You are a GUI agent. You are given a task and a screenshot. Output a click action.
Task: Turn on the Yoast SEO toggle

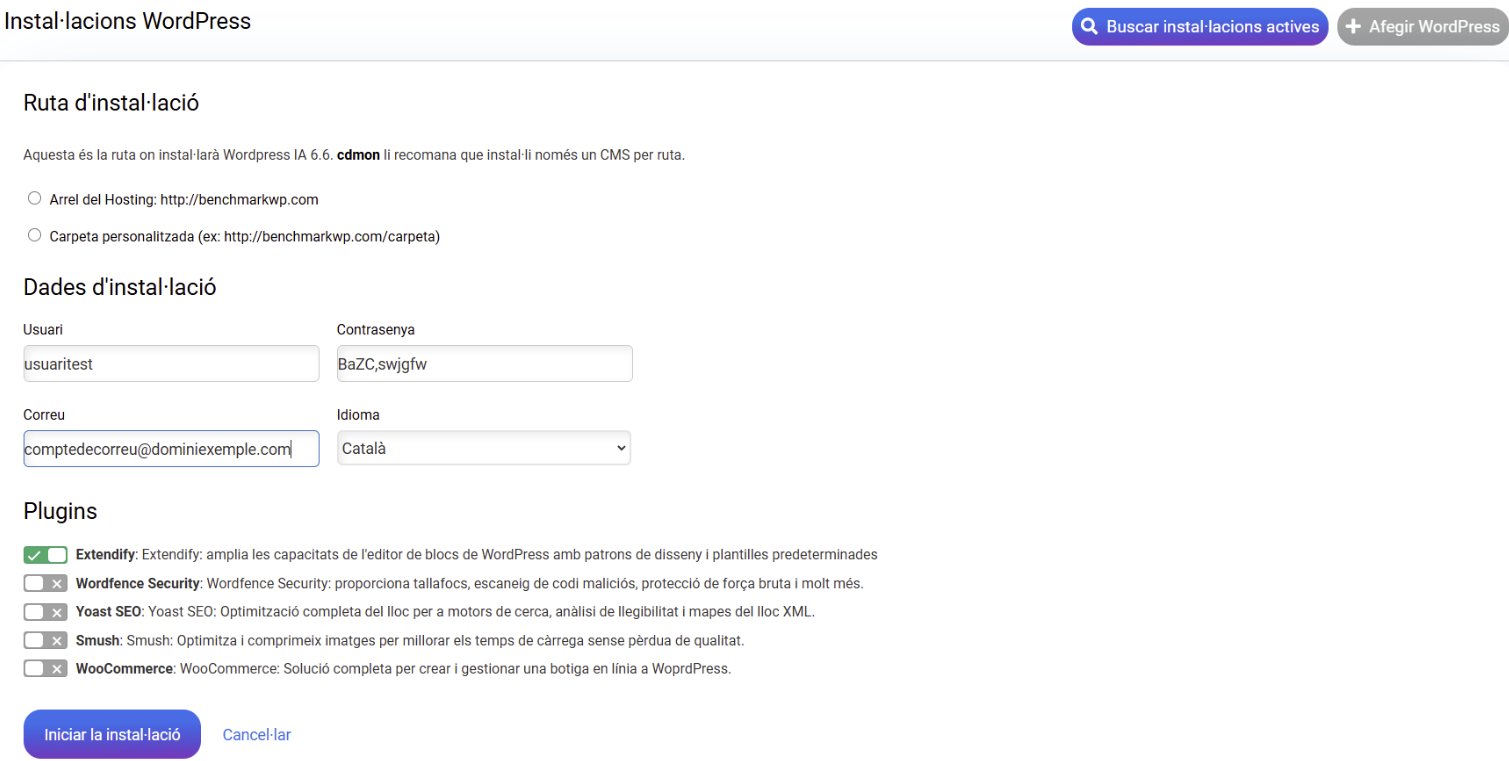click(x=46, y=611)
